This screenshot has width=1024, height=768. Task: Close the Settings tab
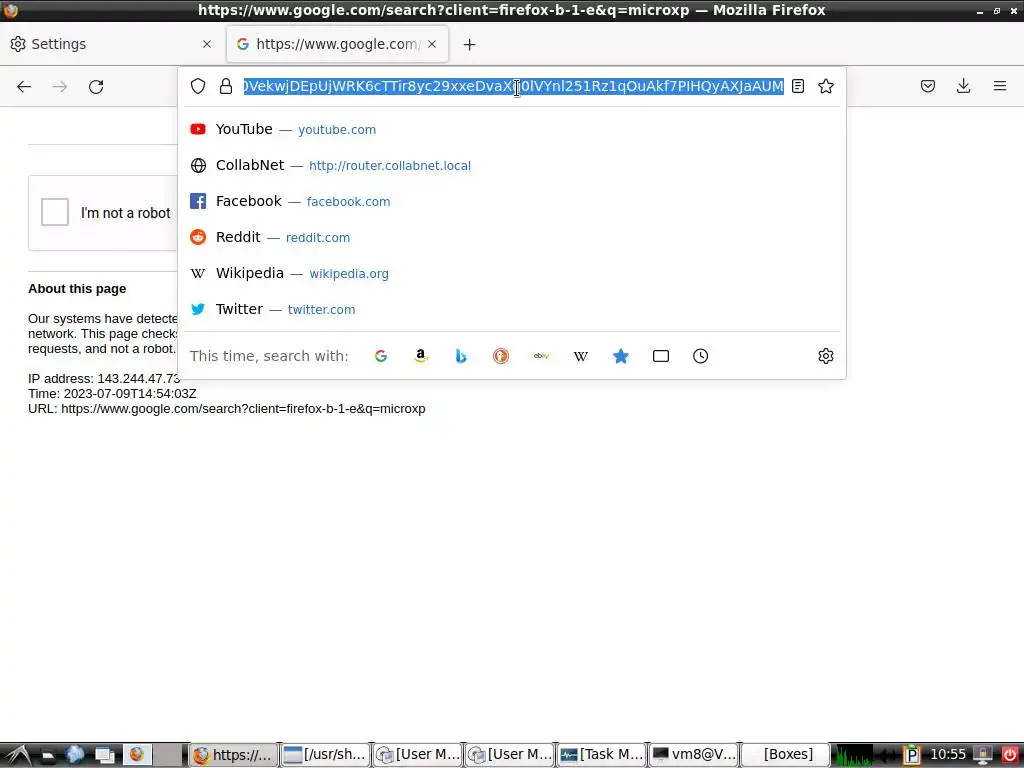tap(207, 44)
